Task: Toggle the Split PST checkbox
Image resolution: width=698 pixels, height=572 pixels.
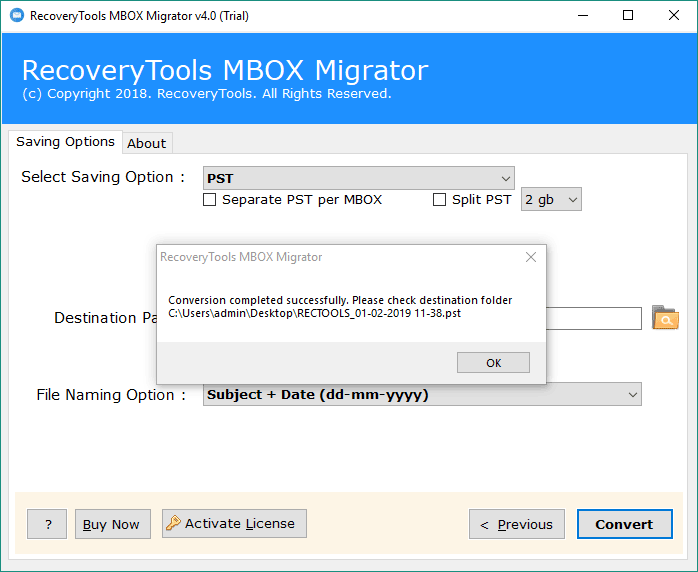Action: 439,199
